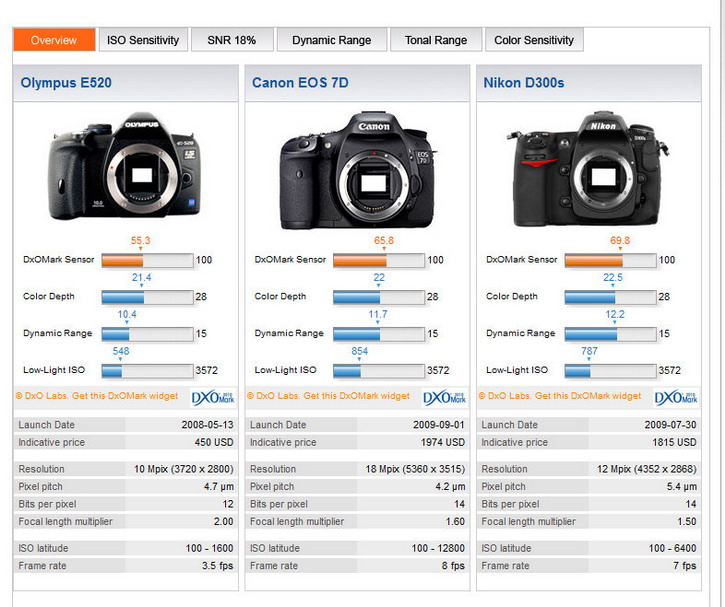Click Canon Color Depth bar showing 22
The height and width of the screenshot is (607, 725).
(x=379, y=297)
